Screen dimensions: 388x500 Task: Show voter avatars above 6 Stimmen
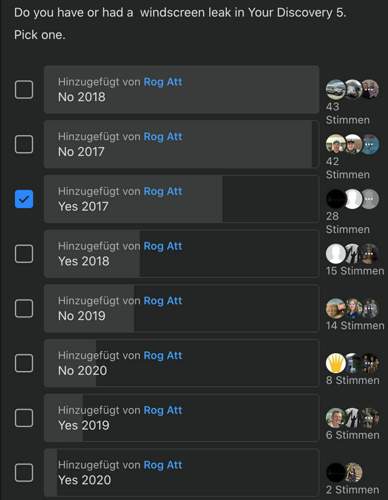pyautogui.click(x=353, y=418)
